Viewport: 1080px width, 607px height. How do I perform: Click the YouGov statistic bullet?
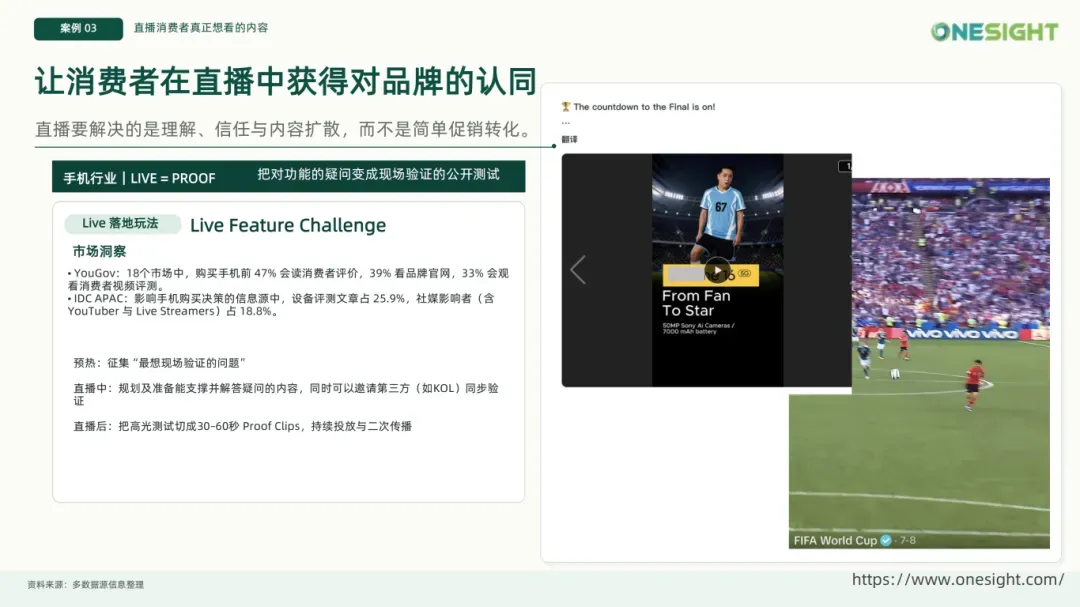[288, 279]
